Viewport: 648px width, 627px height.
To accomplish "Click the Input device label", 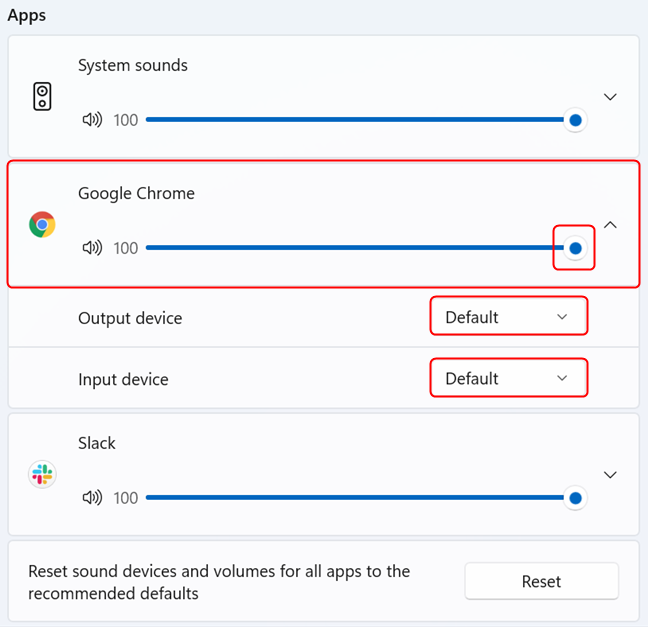I will coord(123,379).
